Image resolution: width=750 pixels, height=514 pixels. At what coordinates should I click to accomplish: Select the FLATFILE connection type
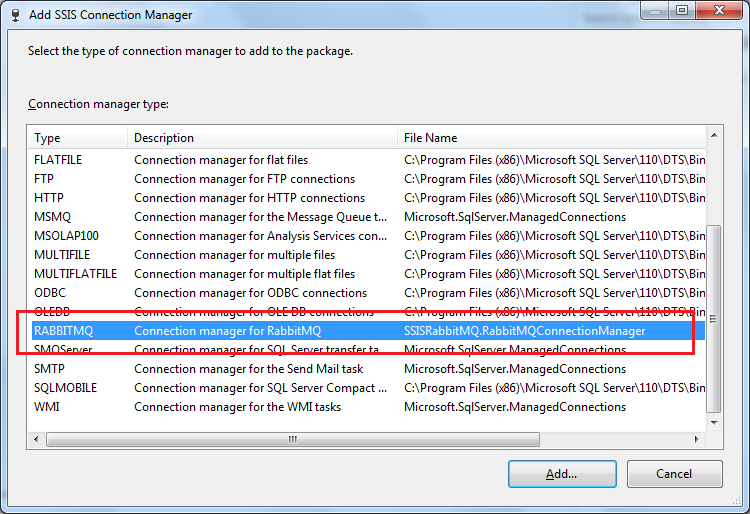tap(59, 160)
